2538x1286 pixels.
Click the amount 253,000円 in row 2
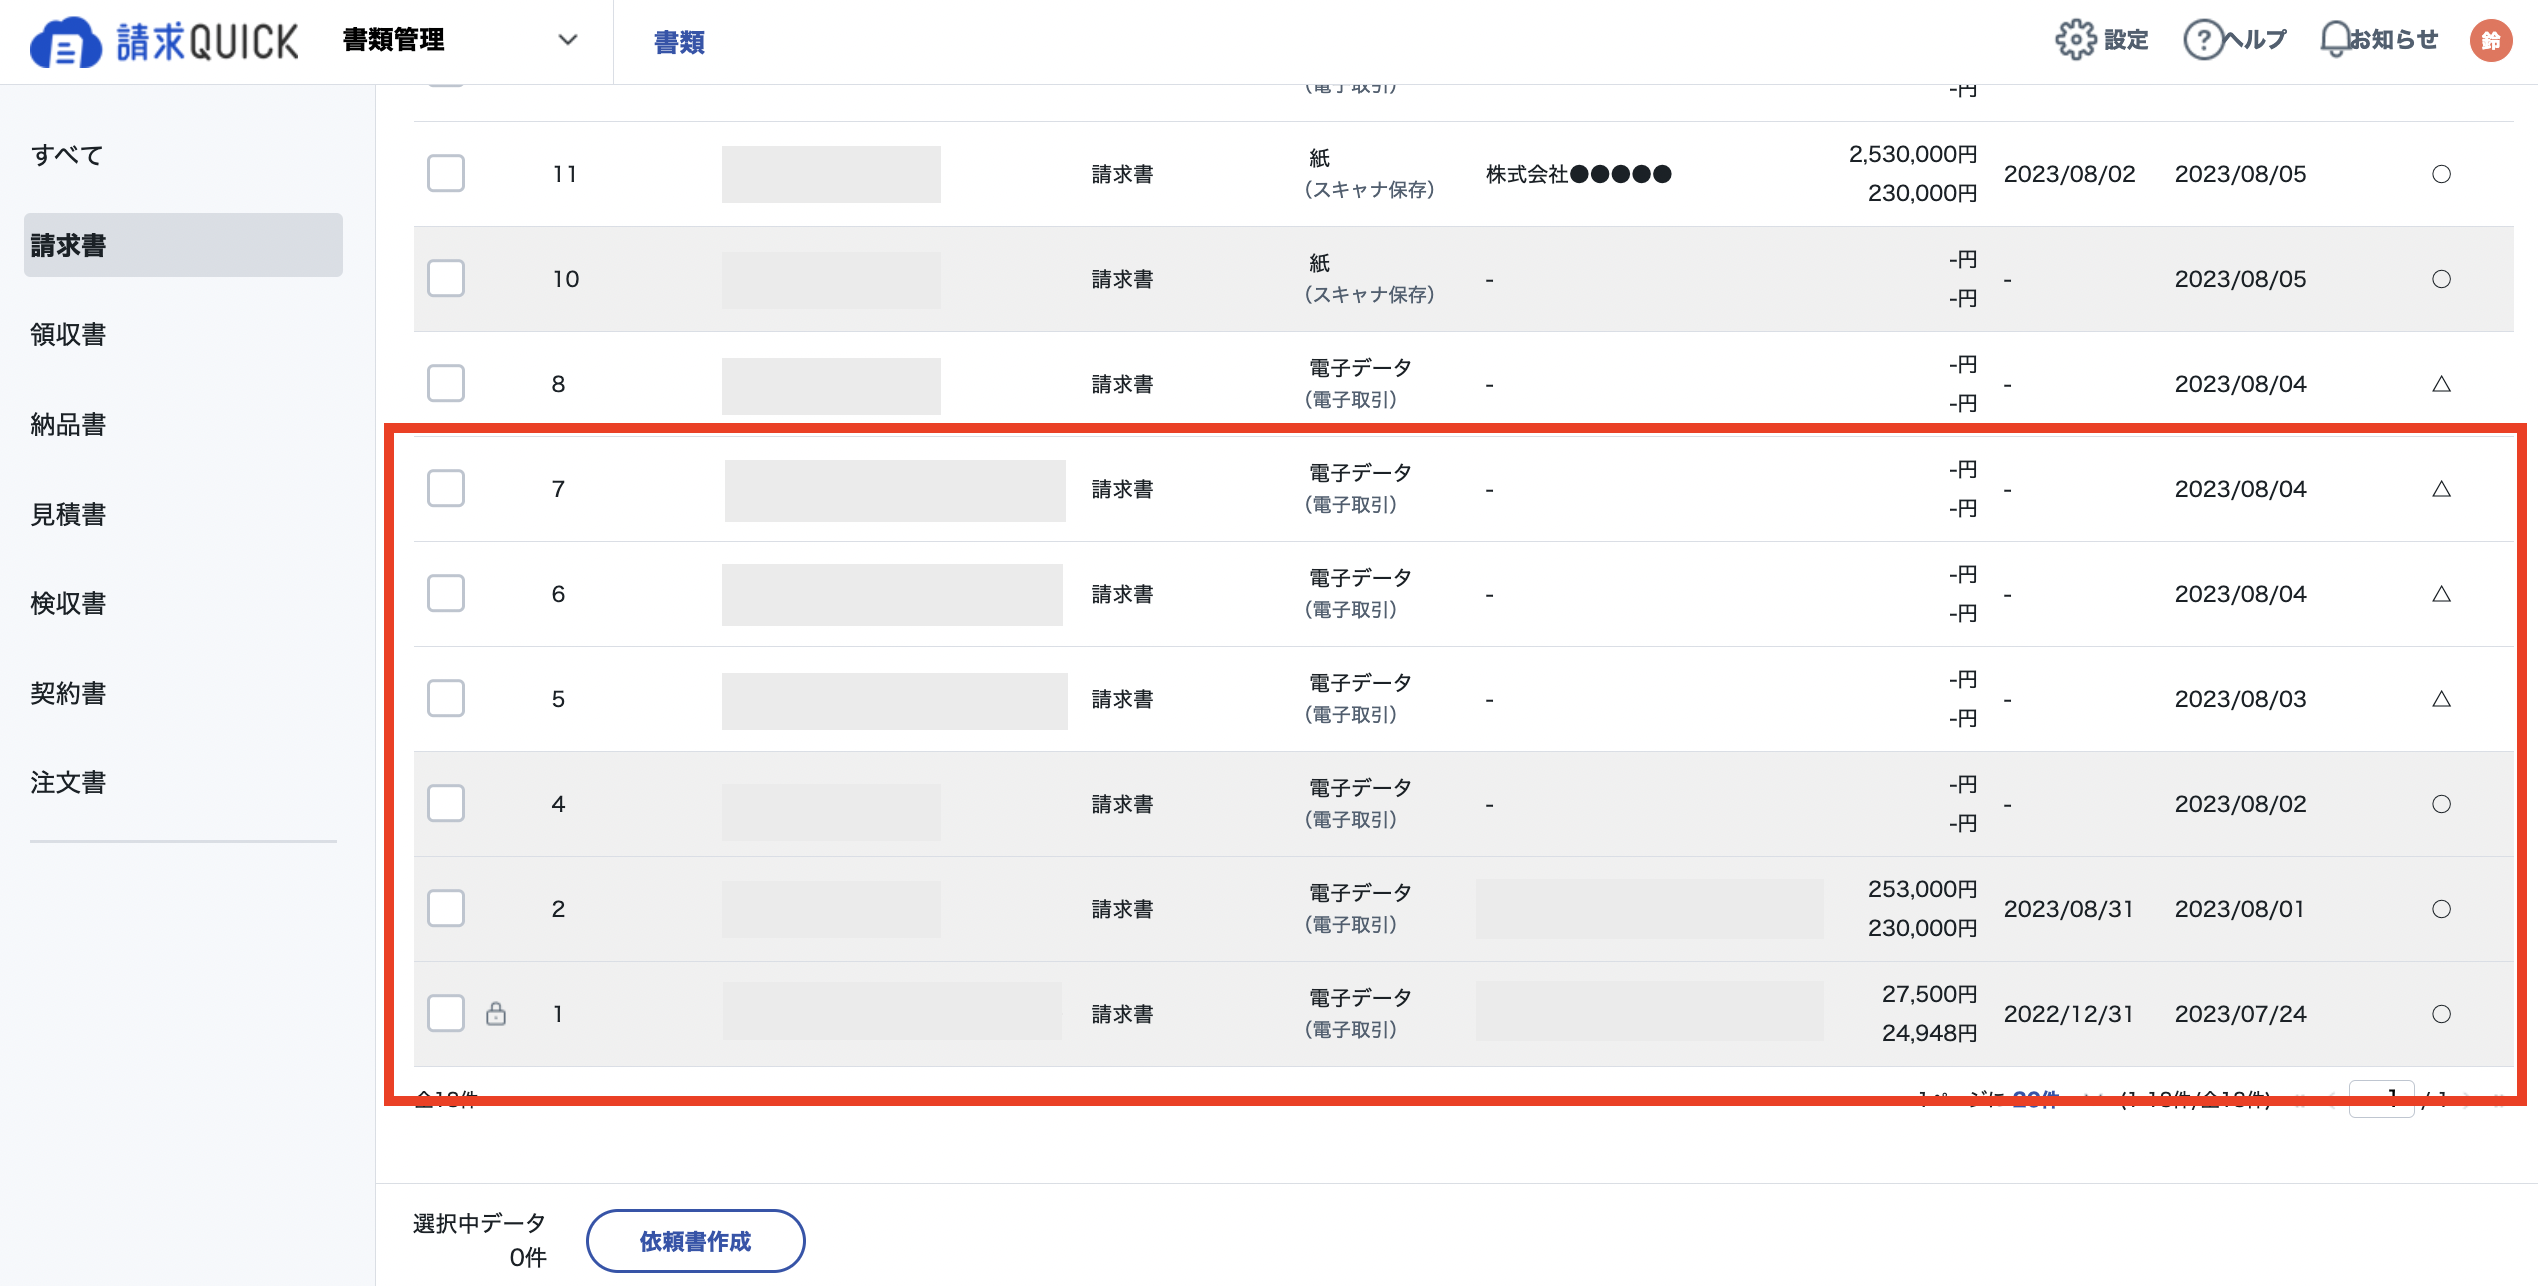(1922, 889)
